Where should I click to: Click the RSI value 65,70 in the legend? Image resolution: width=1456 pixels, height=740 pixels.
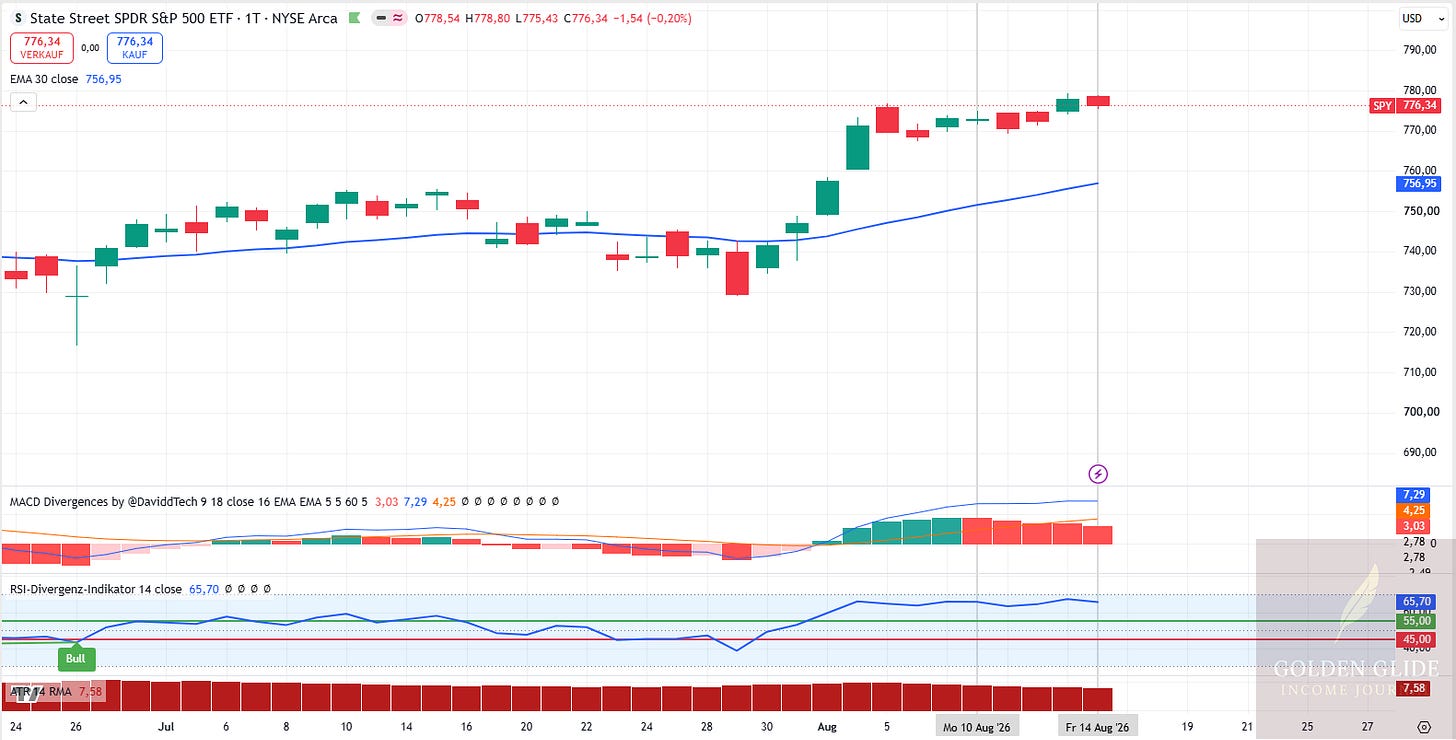point(202,589)
